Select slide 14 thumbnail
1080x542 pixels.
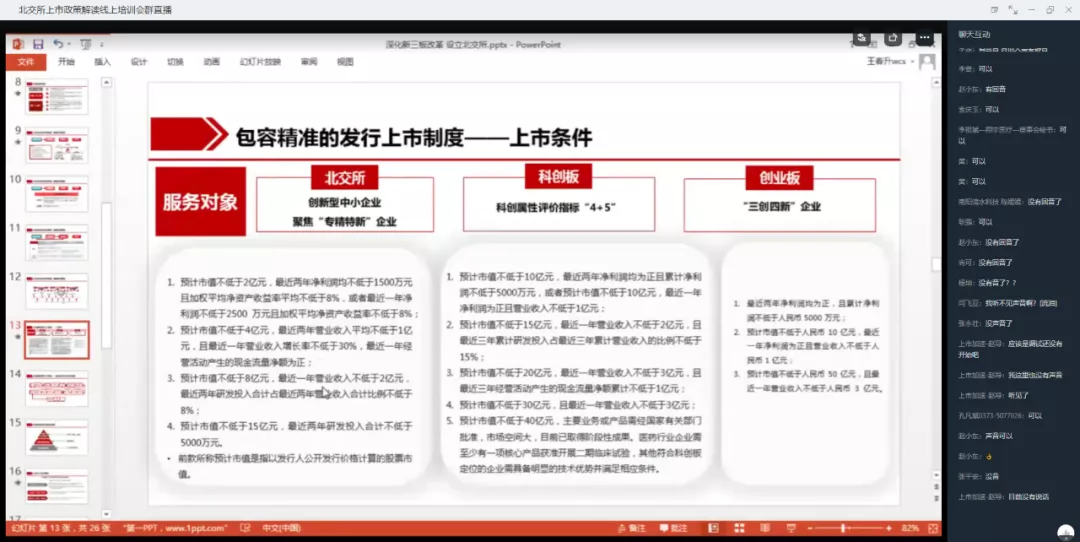click(x=56, y=389)
